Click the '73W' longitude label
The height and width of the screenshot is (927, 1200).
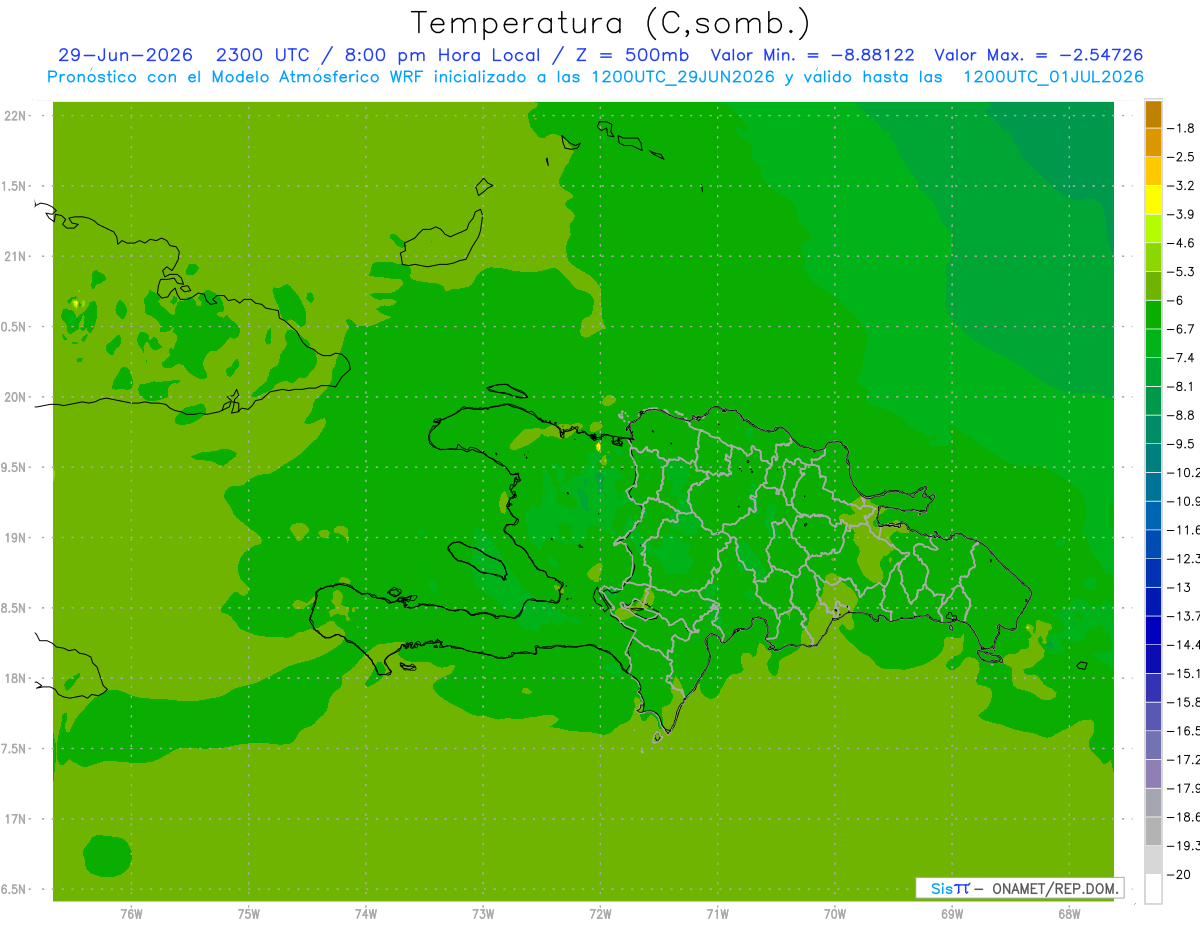pyautogui.click(x=483, y=915)
